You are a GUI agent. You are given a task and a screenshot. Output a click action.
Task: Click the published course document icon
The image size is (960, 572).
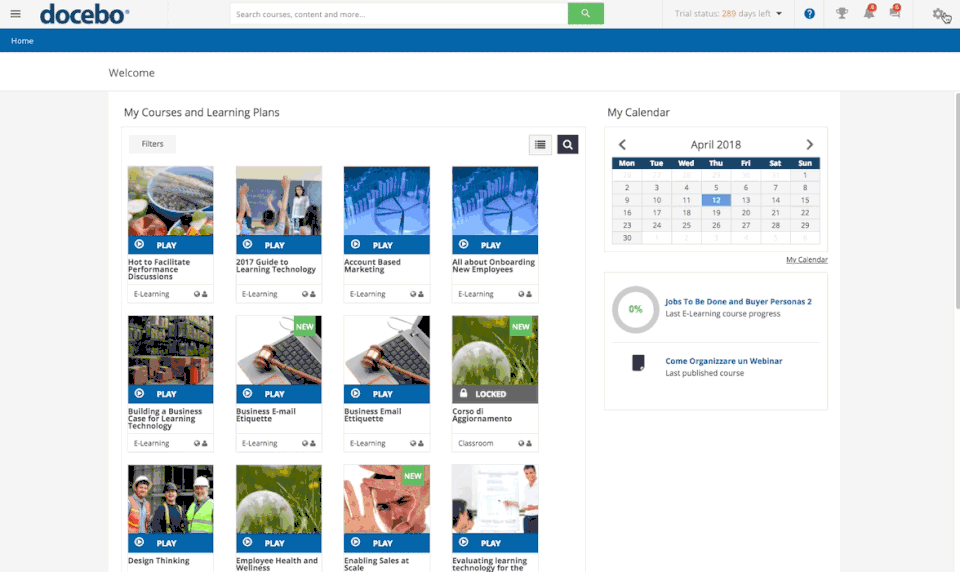(637, 363)
